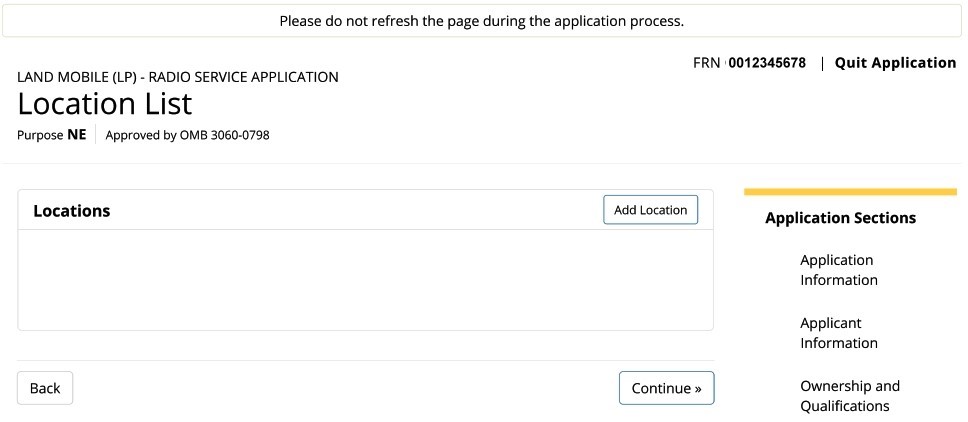
Task: Go to previous step via Back
Action: [45, 388]
